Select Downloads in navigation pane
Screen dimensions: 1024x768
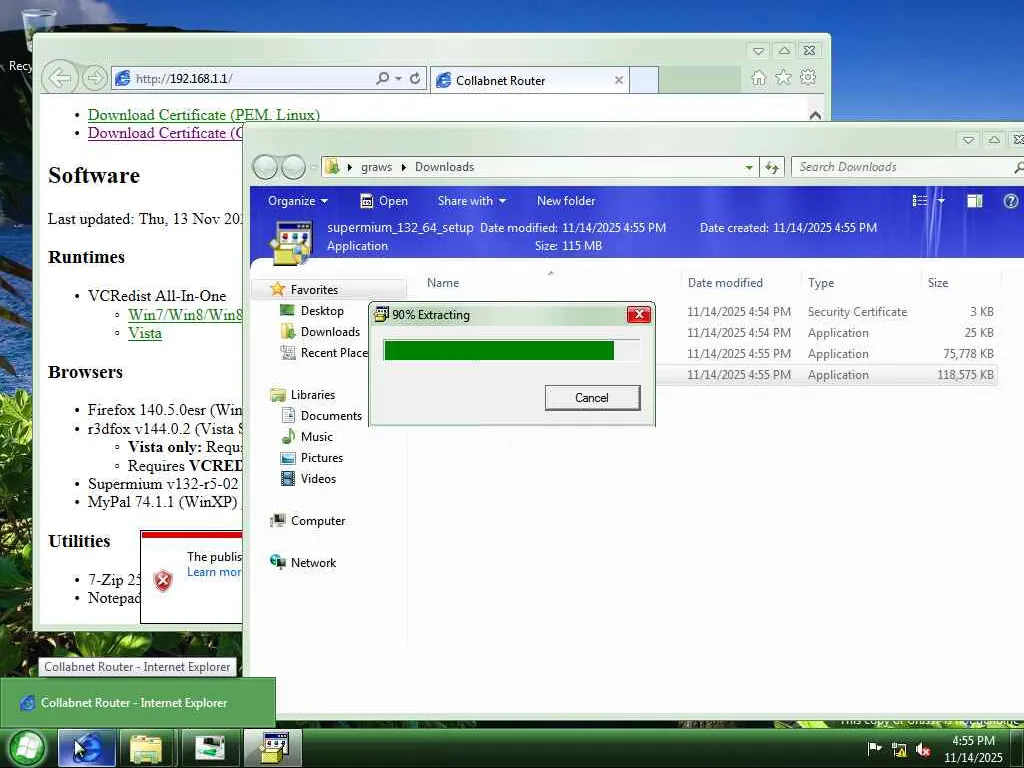pyautogui.click(x=330, y=332)
